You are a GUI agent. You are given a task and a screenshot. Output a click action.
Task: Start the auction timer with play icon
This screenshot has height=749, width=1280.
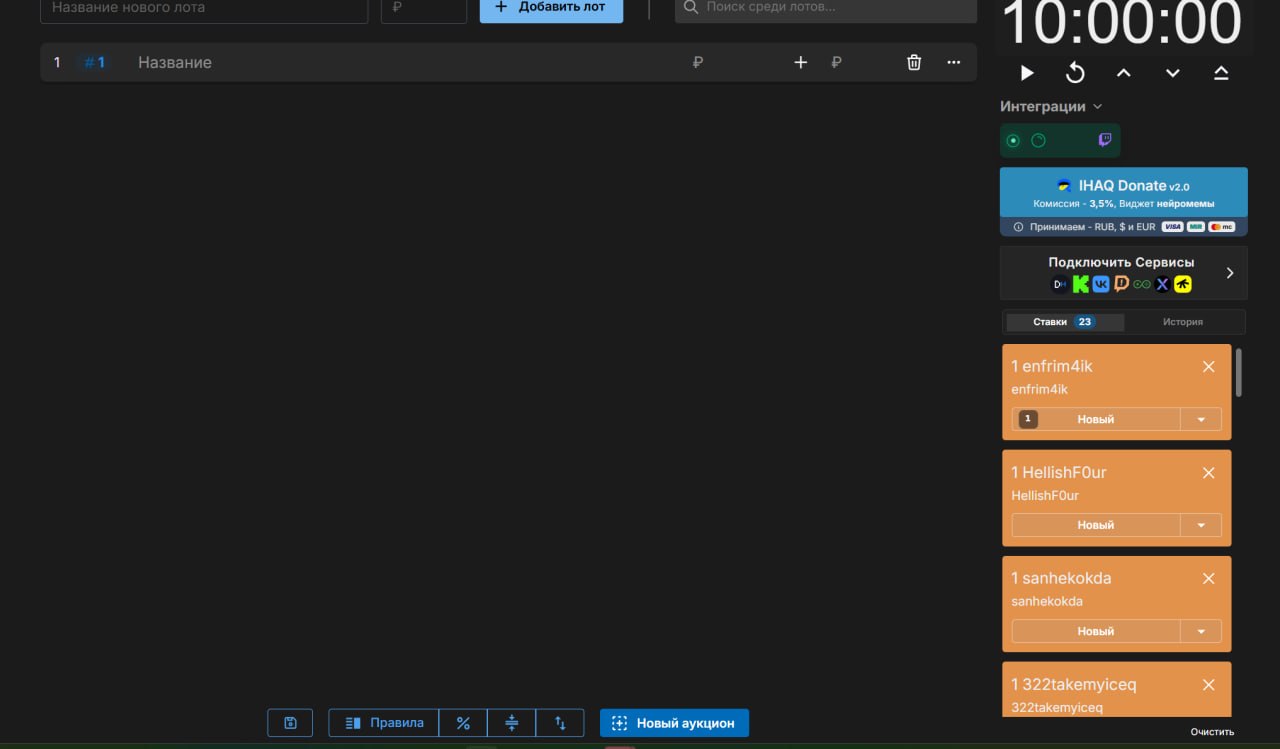1027,73
